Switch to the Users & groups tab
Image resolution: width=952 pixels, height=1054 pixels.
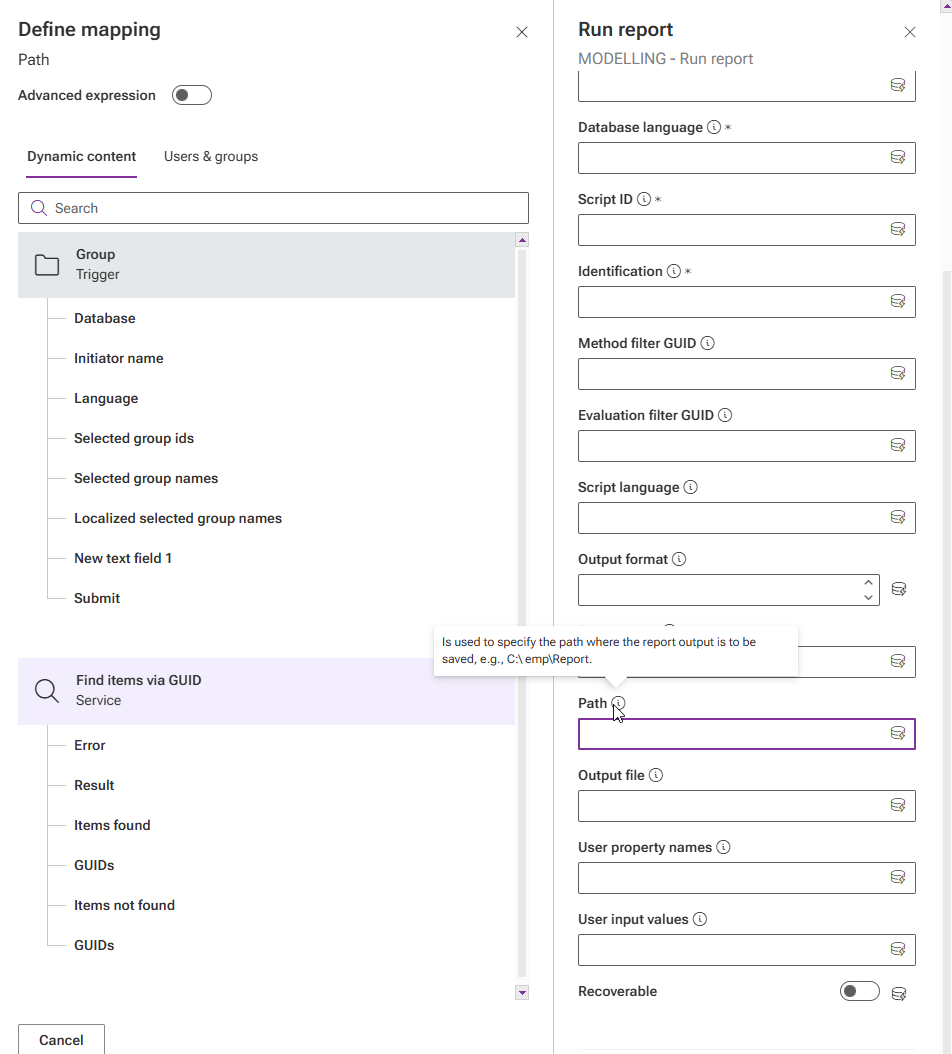click(x=211, y=157)
